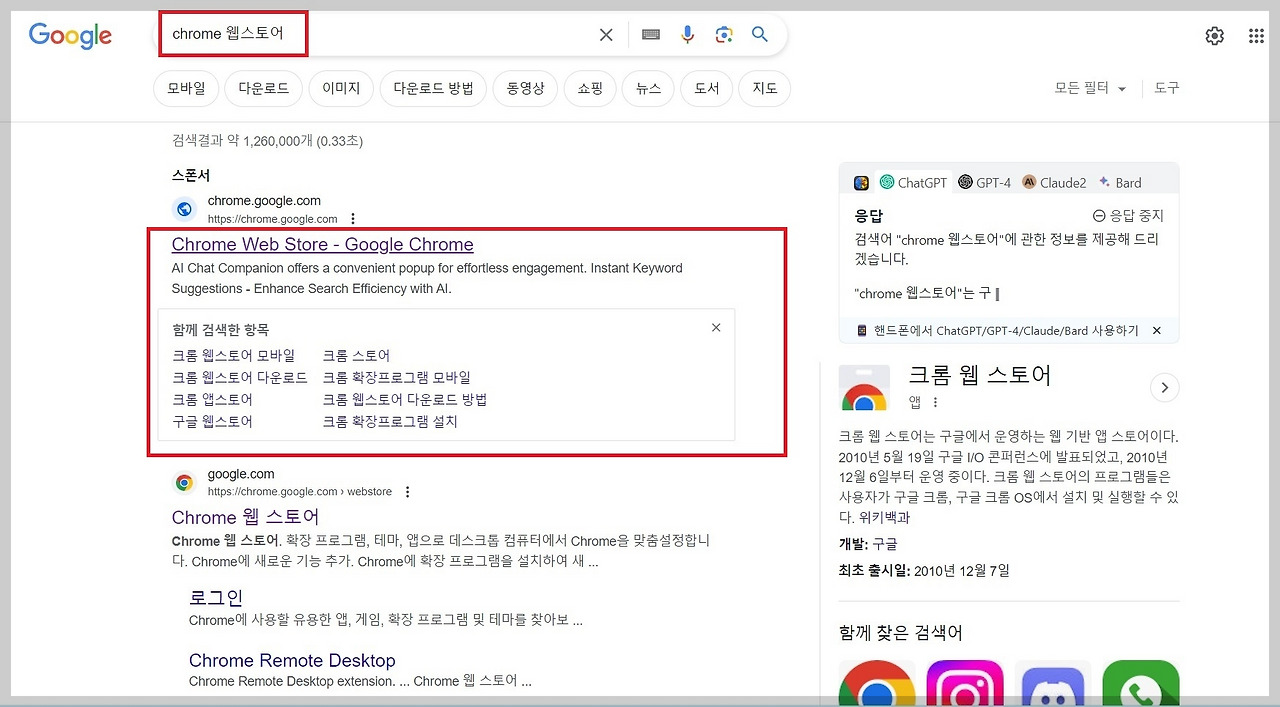The height and width of the screenshot is (707, 1280).
Task: Search 크롬 확장프로그램 모바일 suggestion
Action: 396,377
